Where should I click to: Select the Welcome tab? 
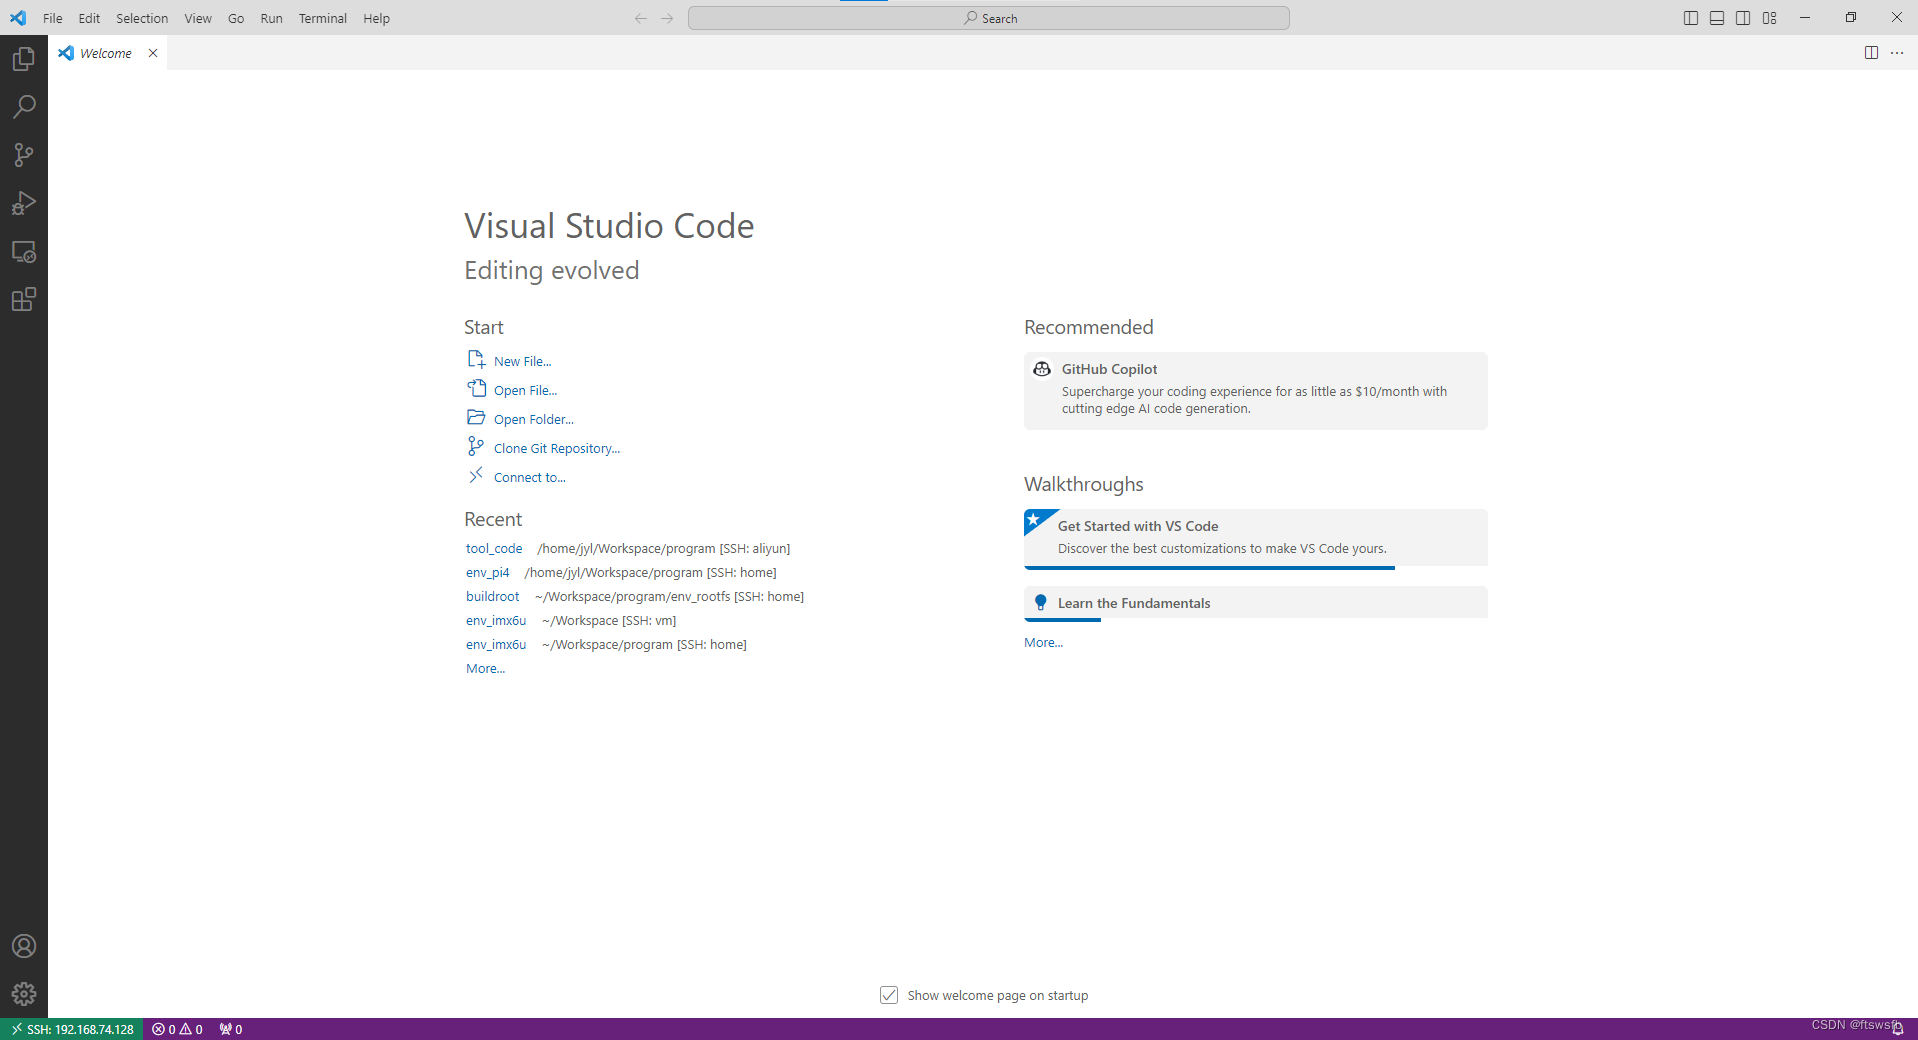pyautogui.click(x=106, y=53)
